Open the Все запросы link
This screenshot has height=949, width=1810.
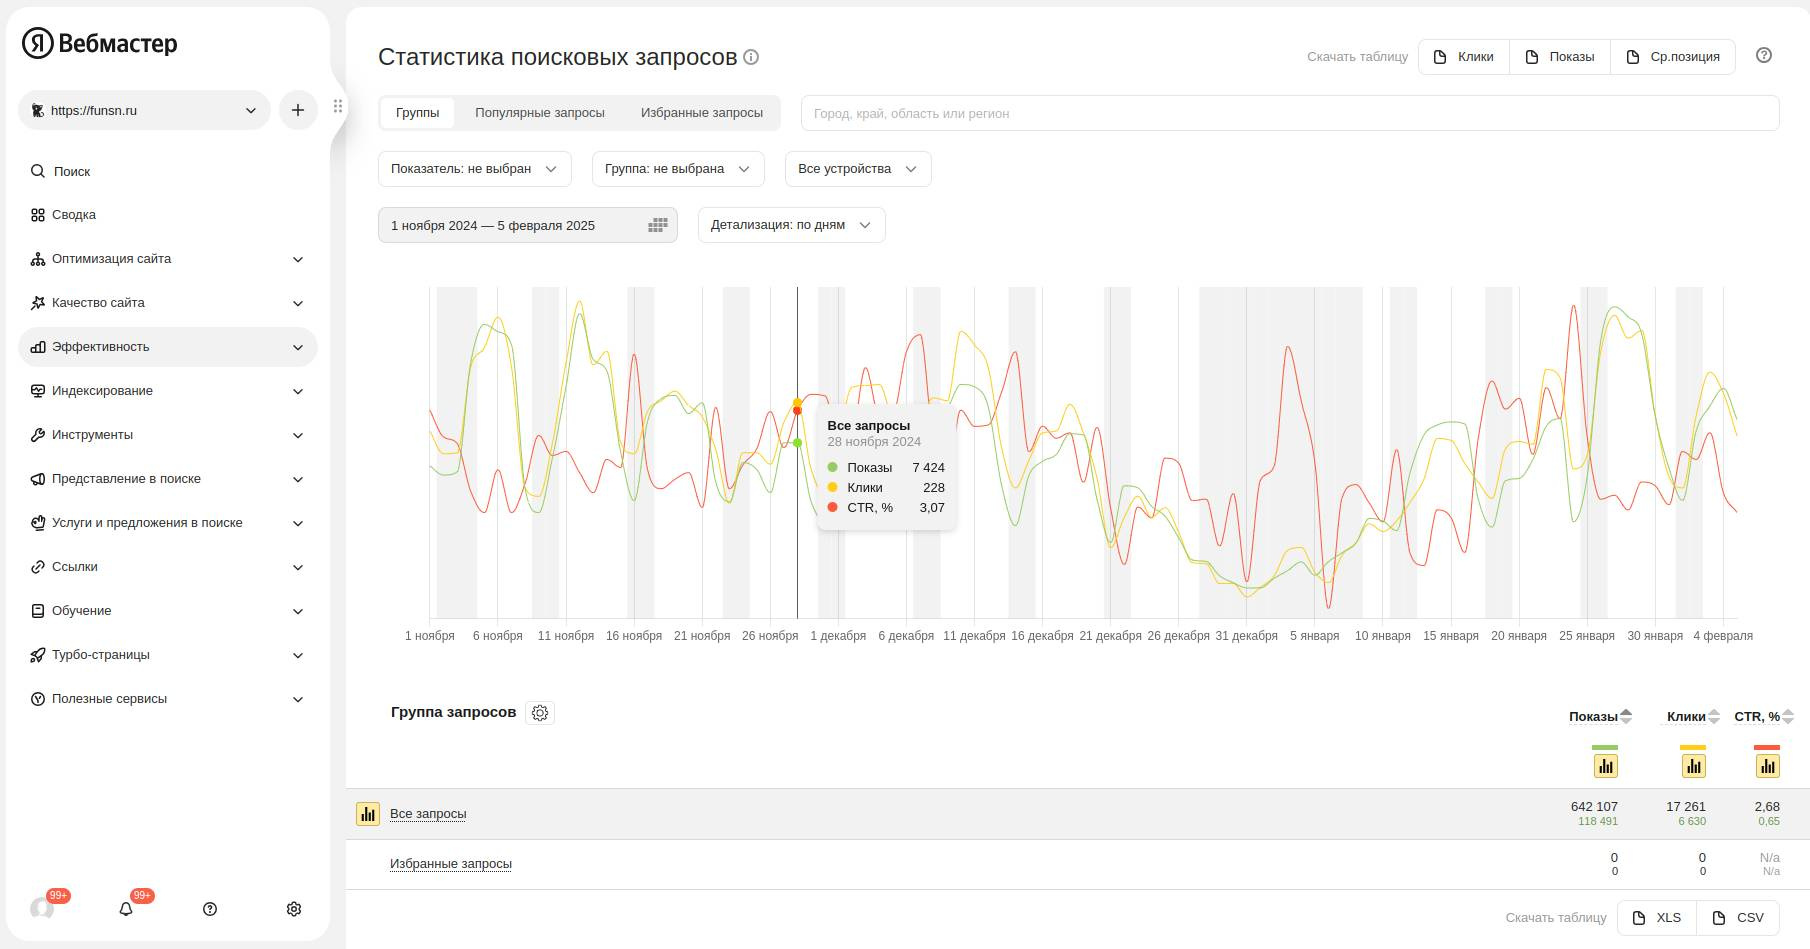point(428,814)
